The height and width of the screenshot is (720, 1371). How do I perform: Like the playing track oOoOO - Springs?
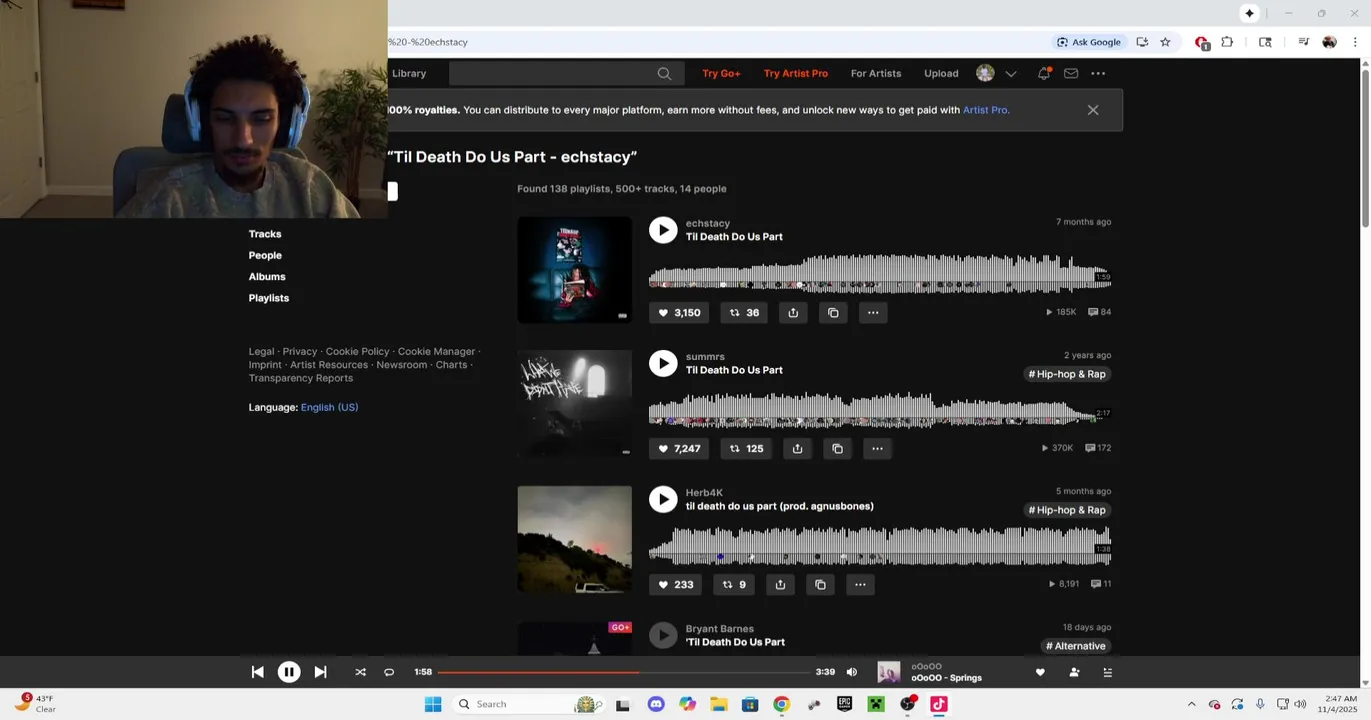click(x=1040, y=673)
